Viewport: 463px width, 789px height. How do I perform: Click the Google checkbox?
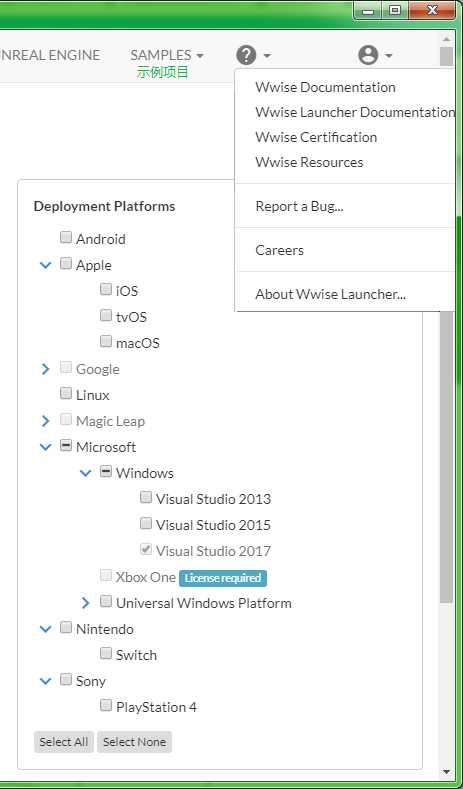(66, 367)
